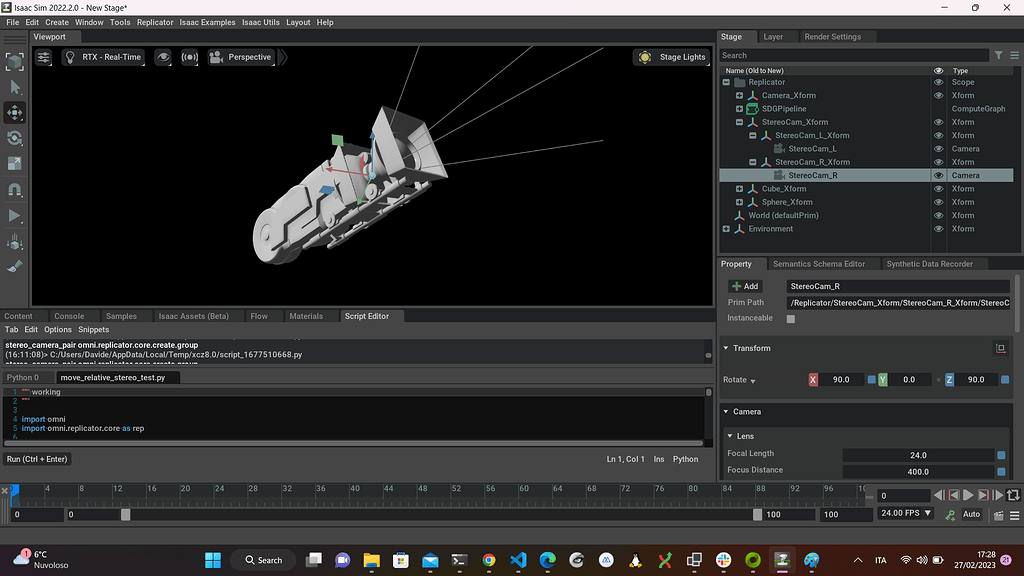1024x576 pixels.
Task: Click the Play icon in the left toolbar
Action: (13, 216)
